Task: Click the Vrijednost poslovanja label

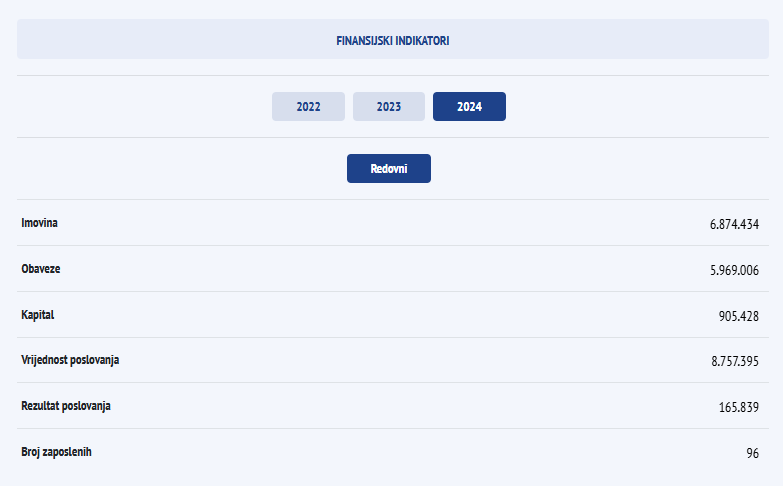Action: click(70, 359)
